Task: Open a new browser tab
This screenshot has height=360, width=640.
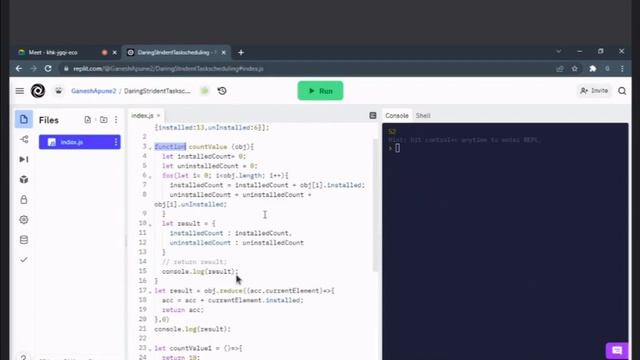Action: point(241,52)
